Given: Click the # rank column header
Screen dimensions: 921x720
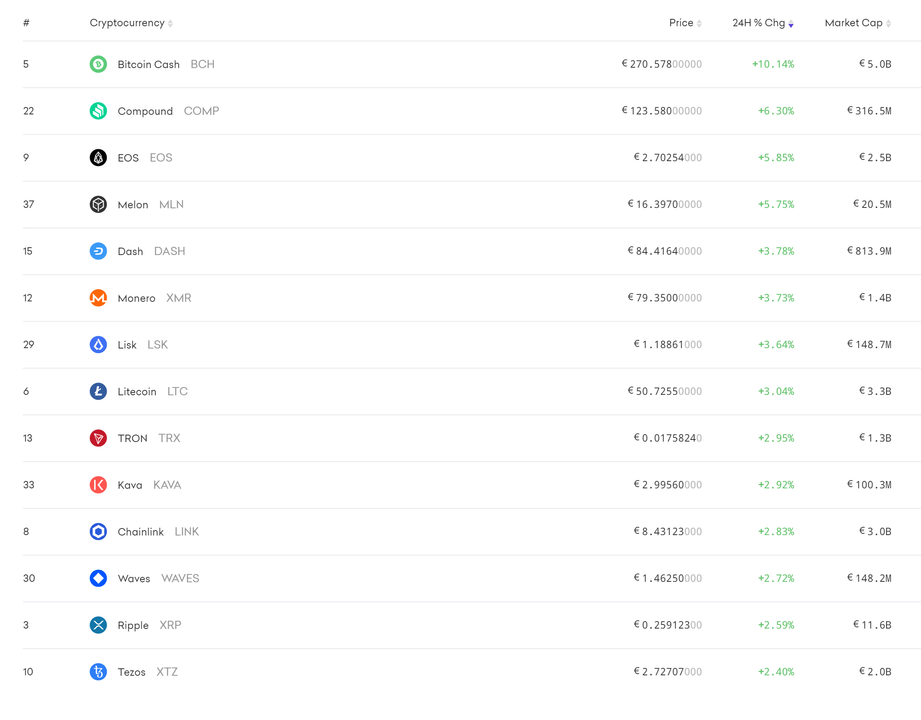Looking at the screenshot, I should (x=26, y=23).
